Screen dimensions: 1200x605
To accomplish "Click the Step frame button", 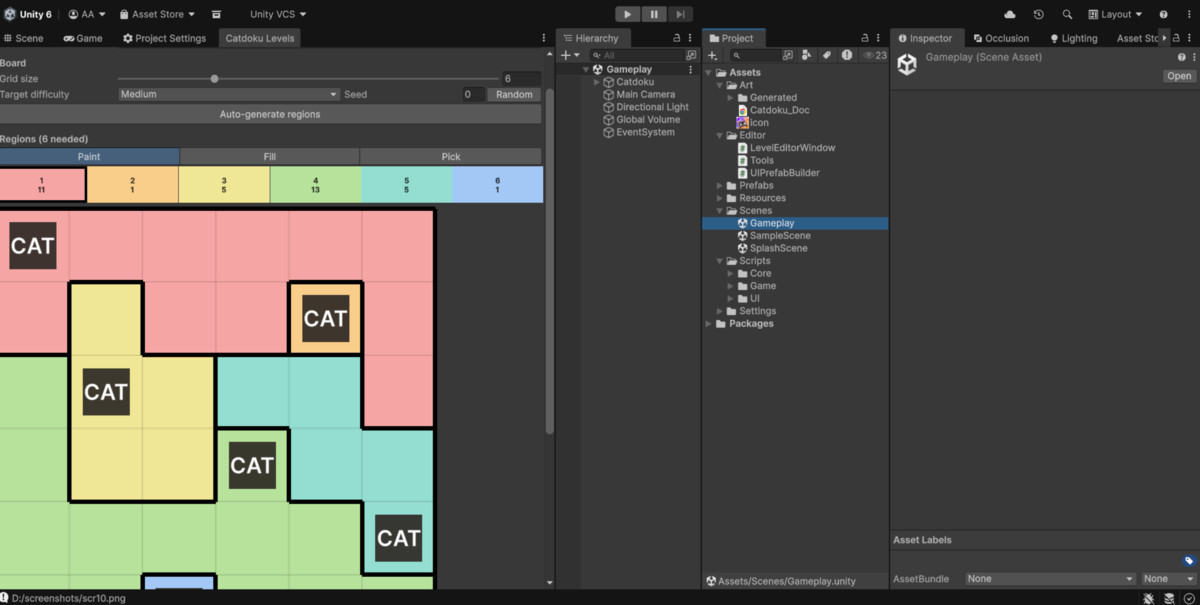I will pyautogui.click(x=680, y=14).
